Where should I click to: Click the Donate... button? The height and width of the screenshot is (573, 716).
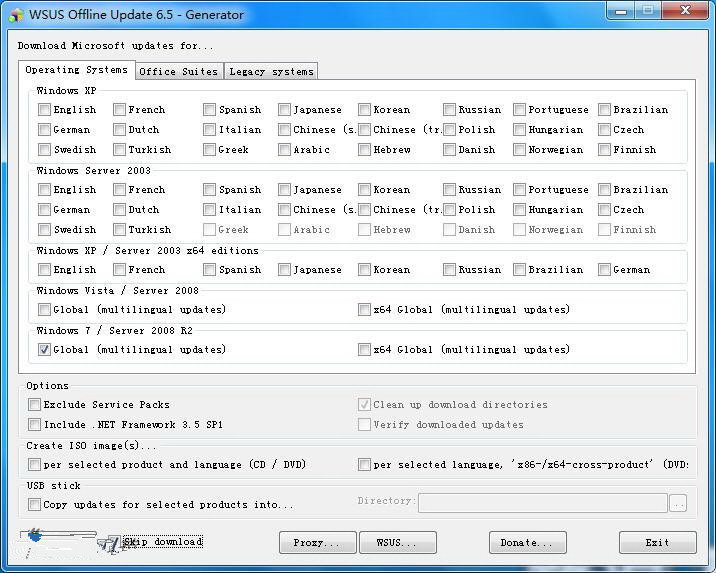coord(527,542)
